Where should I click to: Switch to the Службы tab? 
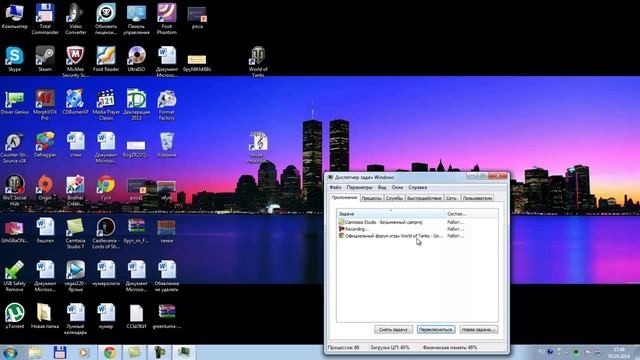pyautogui.click(x=394, y=198)
